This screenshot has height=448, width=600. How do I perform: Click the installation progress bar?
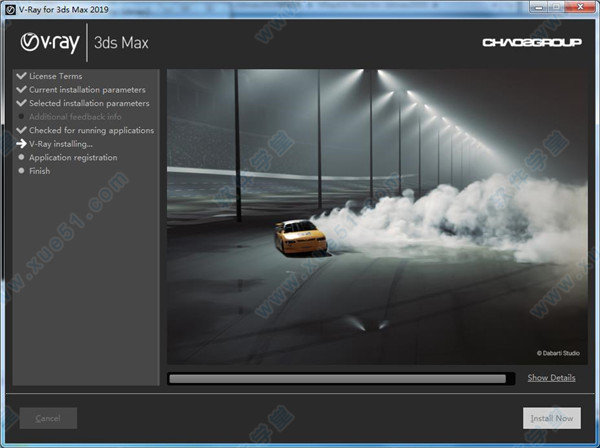point(341,378)
